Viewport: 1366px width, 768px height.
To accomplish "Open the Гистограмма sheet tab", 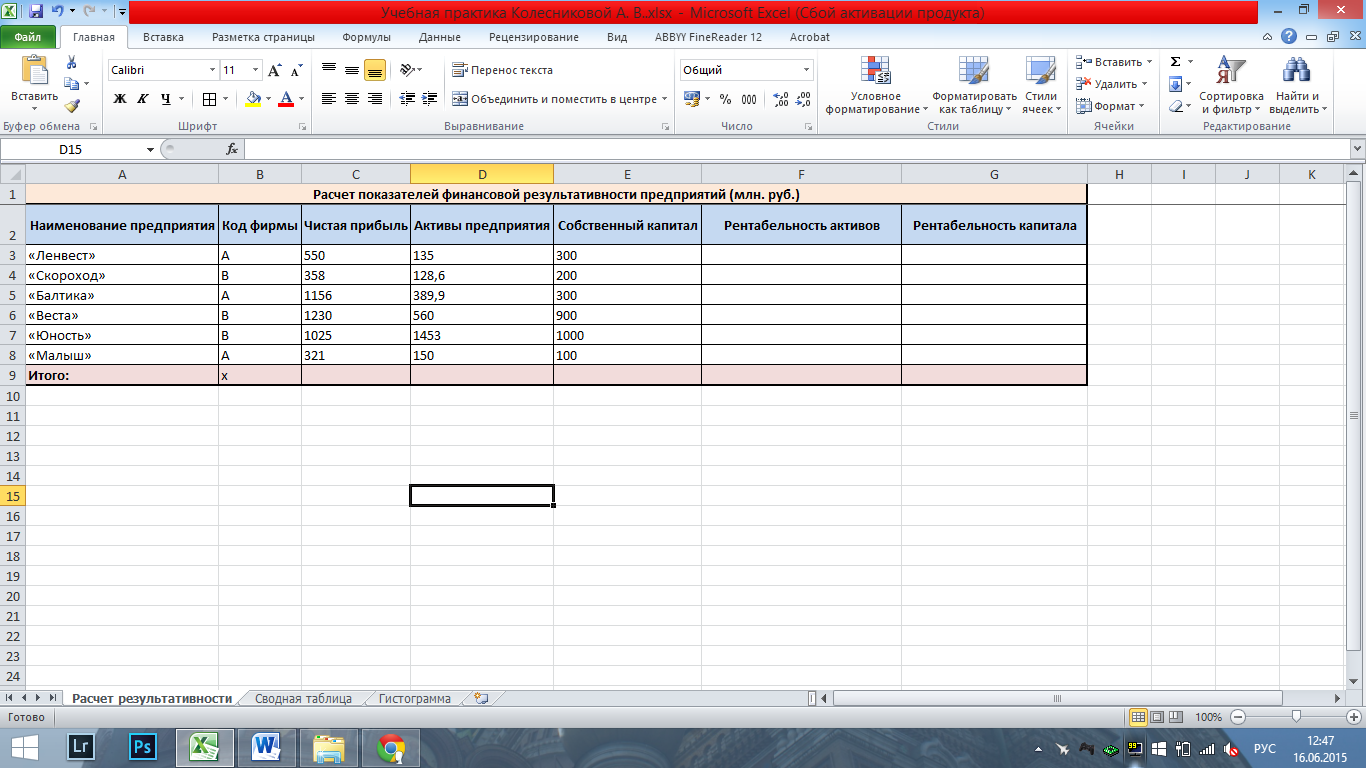I will coord(415,698).
